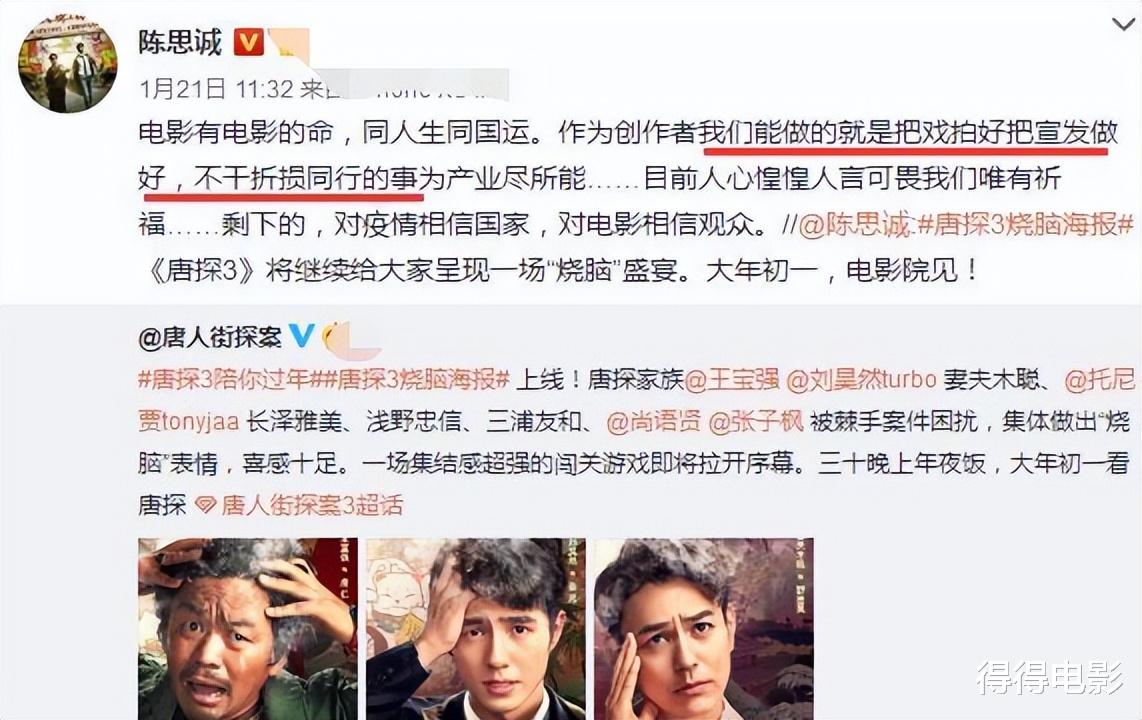
Task: View the third poster thumbnail on the right
Action: [x=704, y=628]
